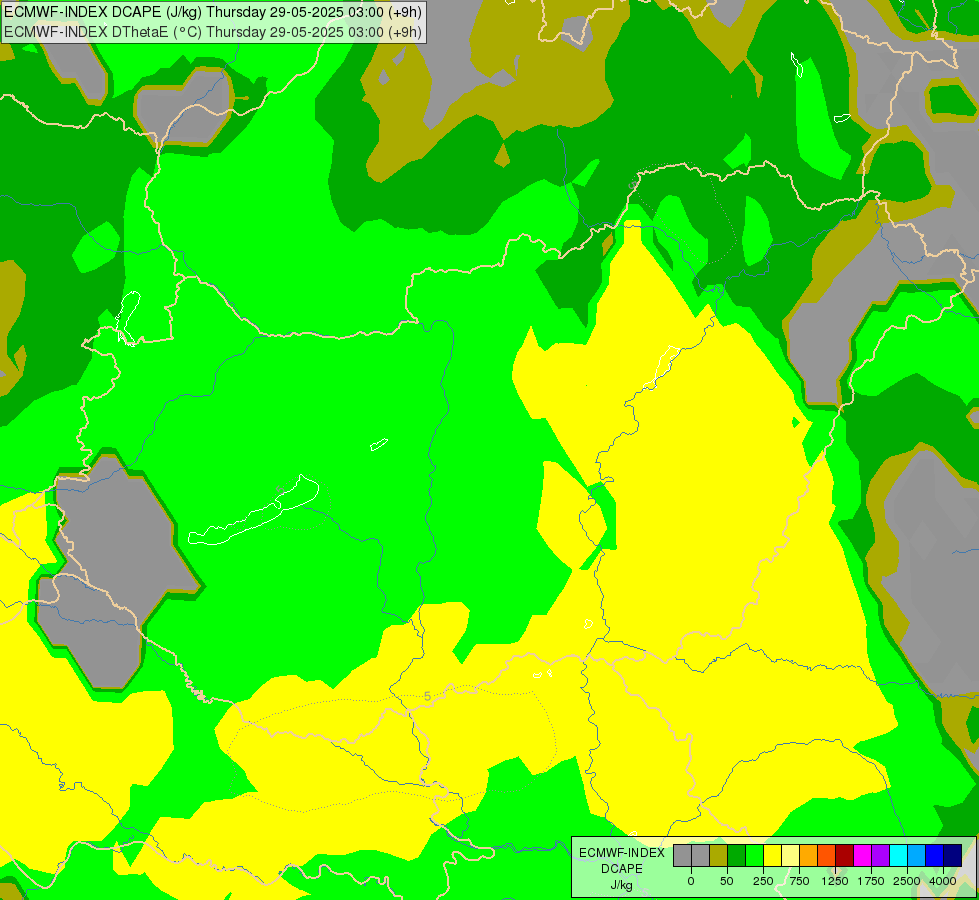
Task: Click the DCAPE legend label
Action: point(622,869)
